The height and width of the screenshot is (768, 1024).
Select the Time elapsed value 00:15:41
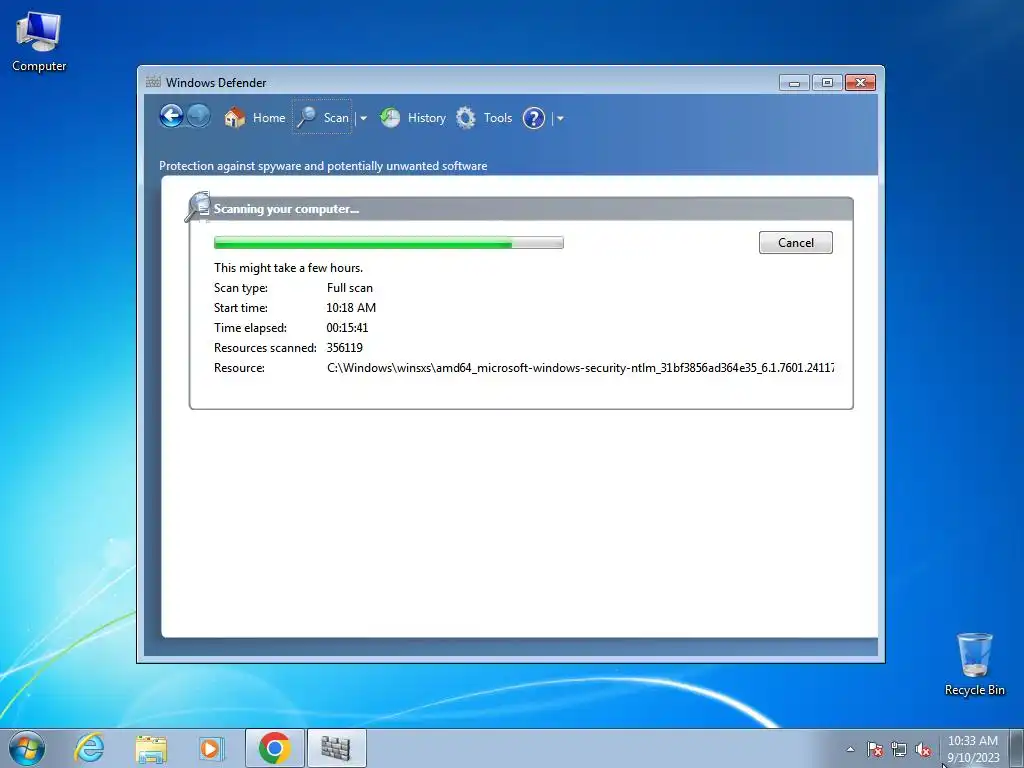(347, 328)
